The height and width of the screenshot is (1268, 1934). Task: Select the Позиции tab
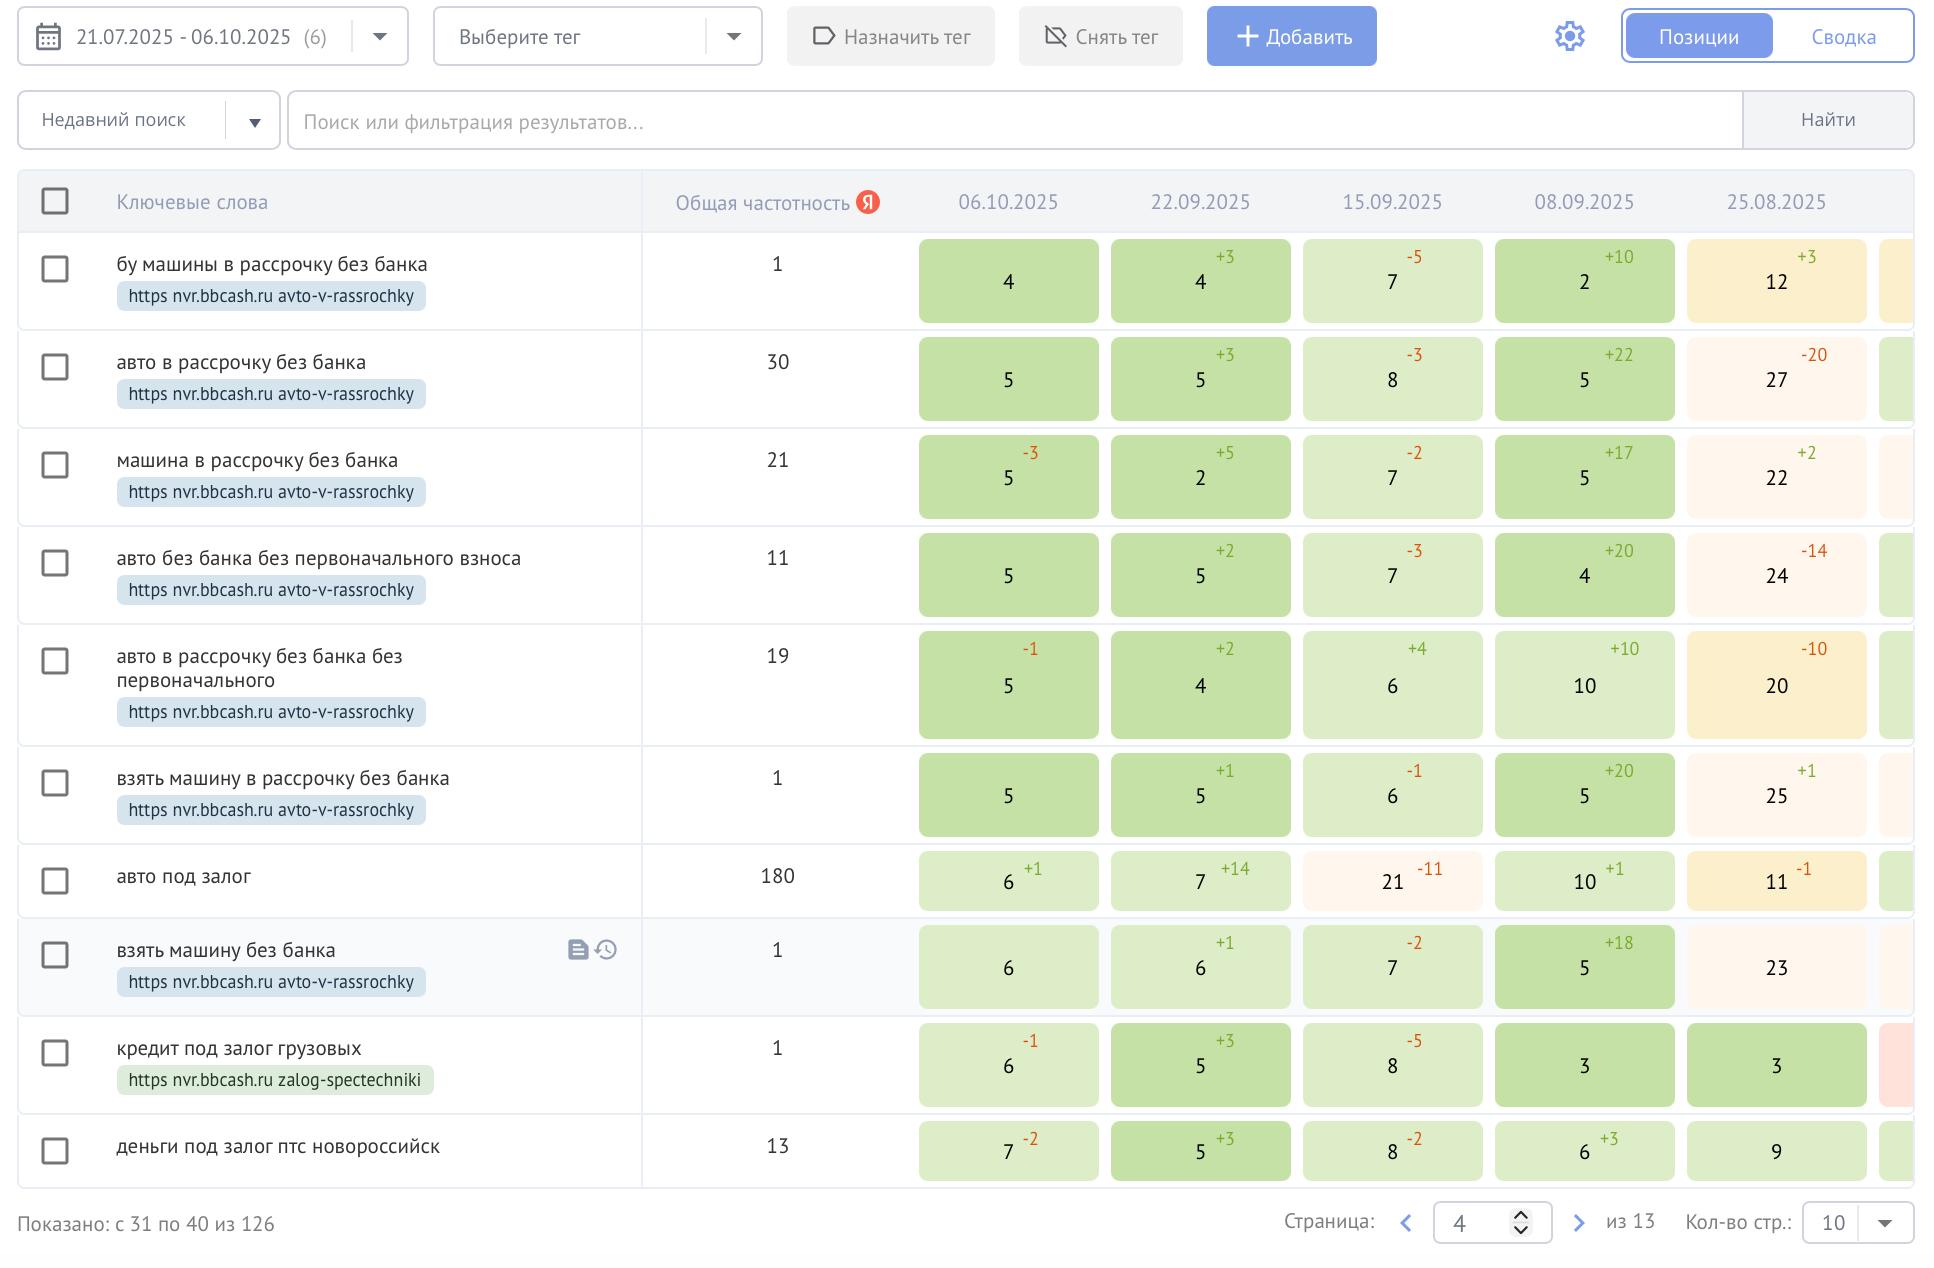1698,37
